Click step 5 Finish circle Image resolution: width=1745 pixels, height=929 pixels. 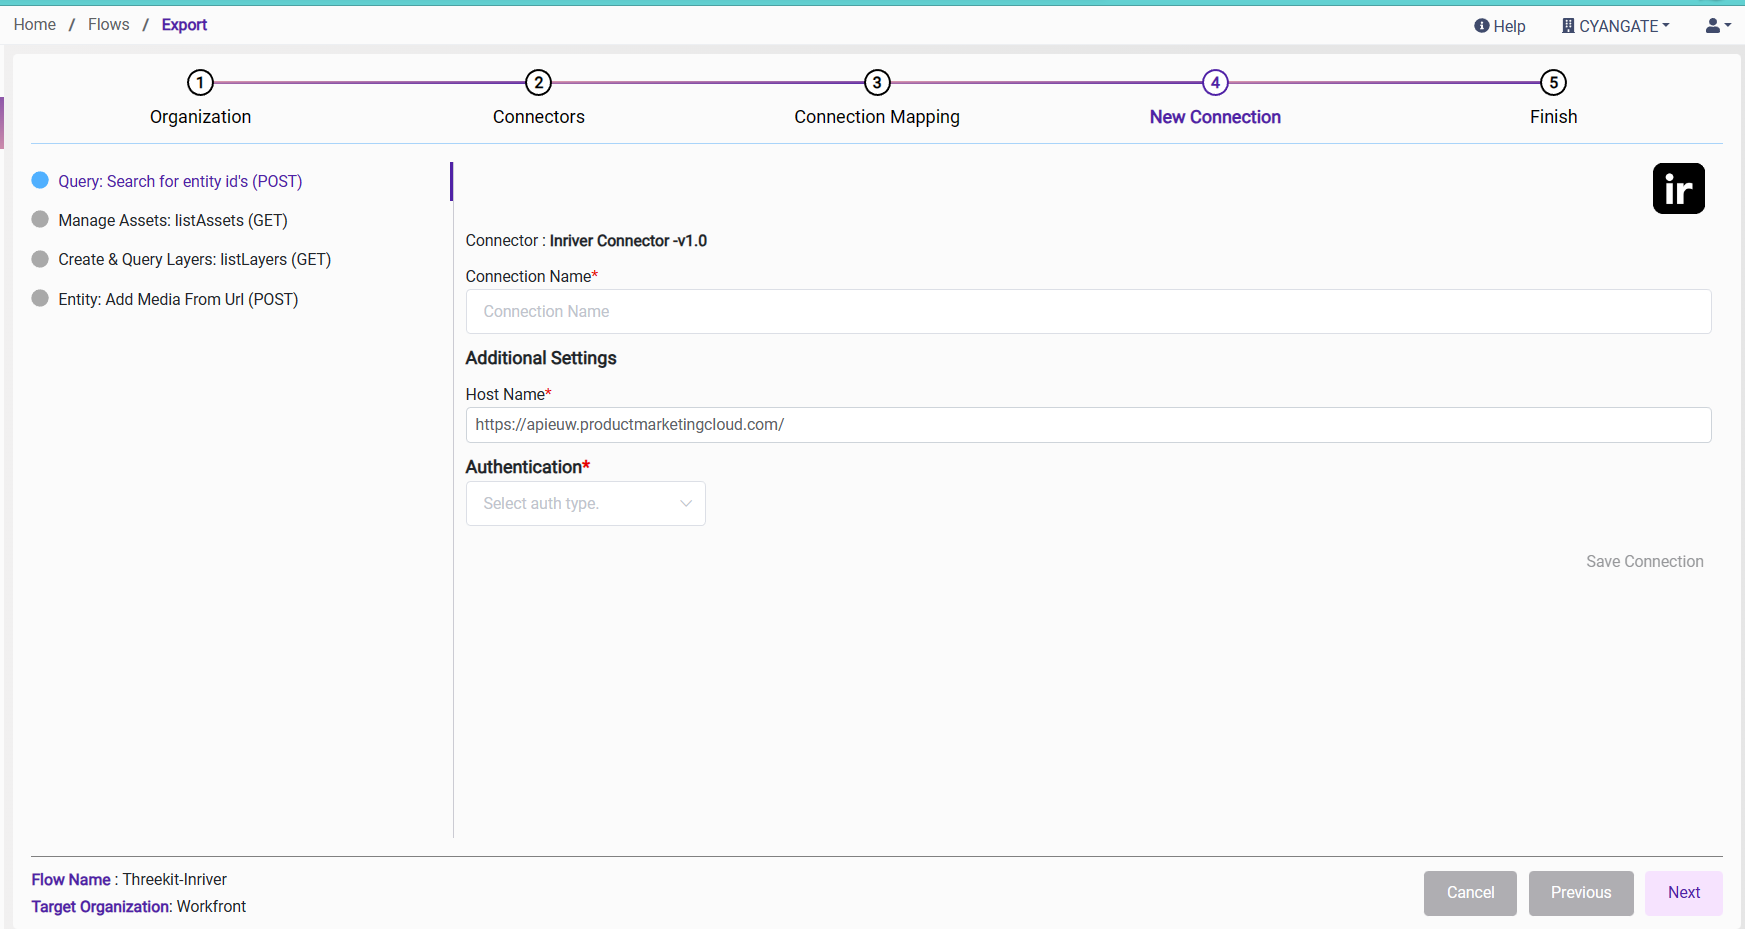(1553, 83)
